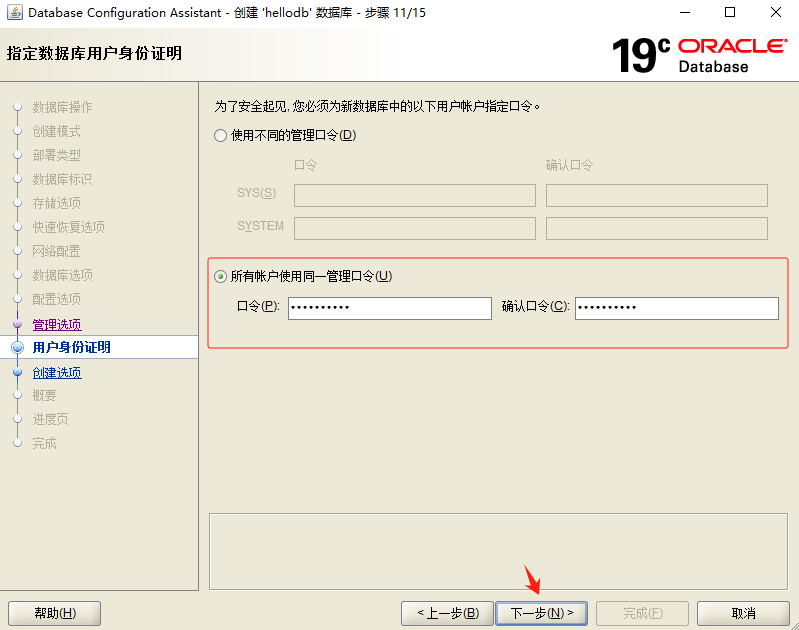The image size is (799, 630).
Task: Go back with 上一步(B) button
Action: pos(447,613)
